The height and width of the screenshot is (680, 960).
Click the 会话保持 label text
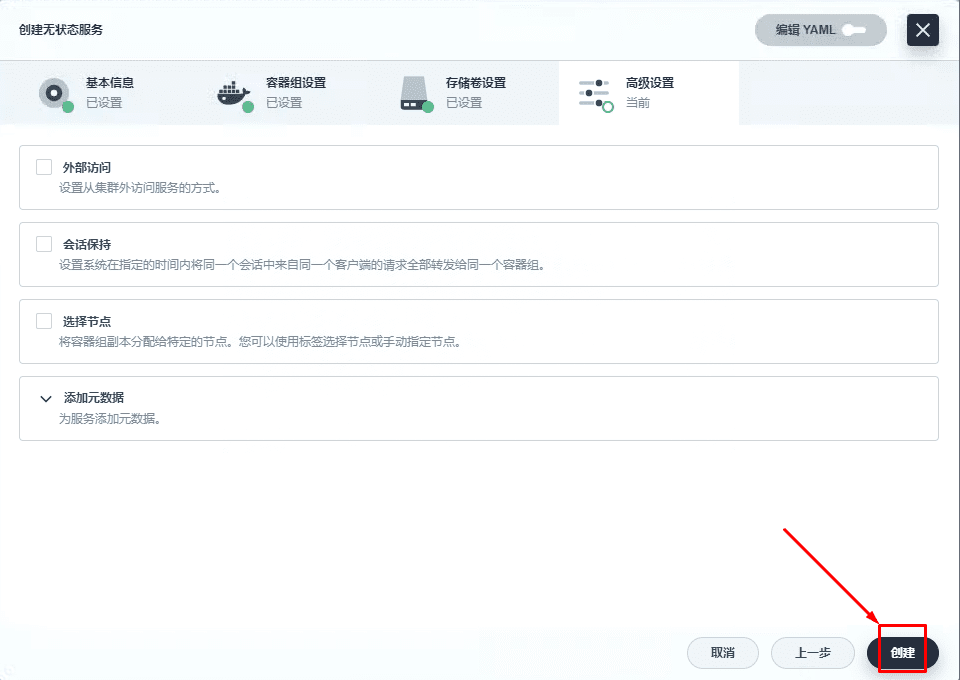click(87, 245)
